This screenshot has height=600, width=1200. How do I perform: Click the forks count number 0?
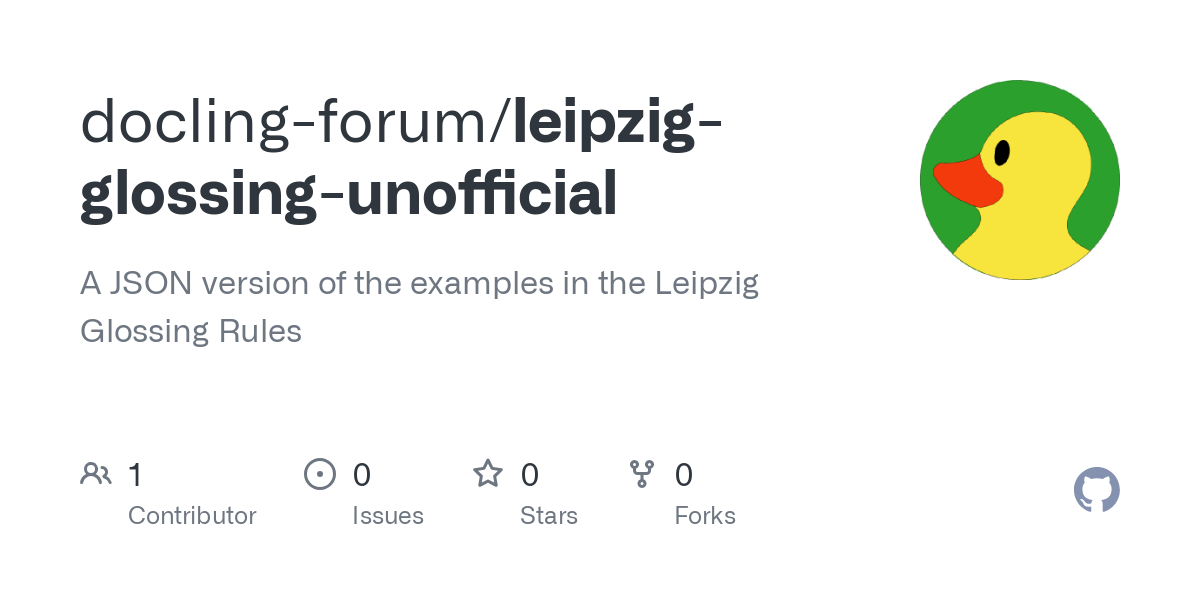coord(684,474)
